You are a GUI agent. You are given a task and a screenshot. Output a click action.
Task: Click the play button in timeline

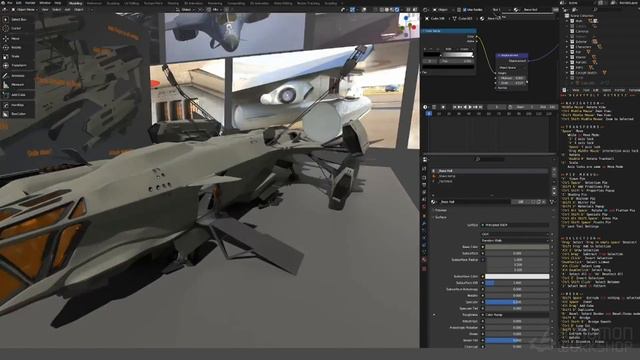click(x=470, y=107)
